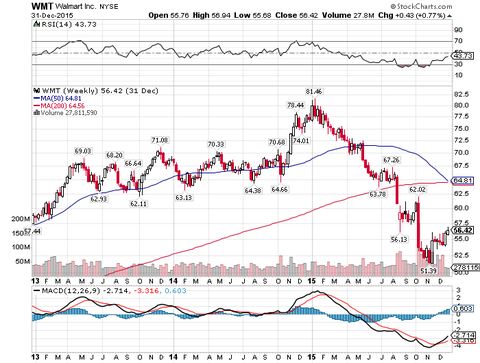Click the High 56.94 value

pyautogui.click(x=212, y=15)
